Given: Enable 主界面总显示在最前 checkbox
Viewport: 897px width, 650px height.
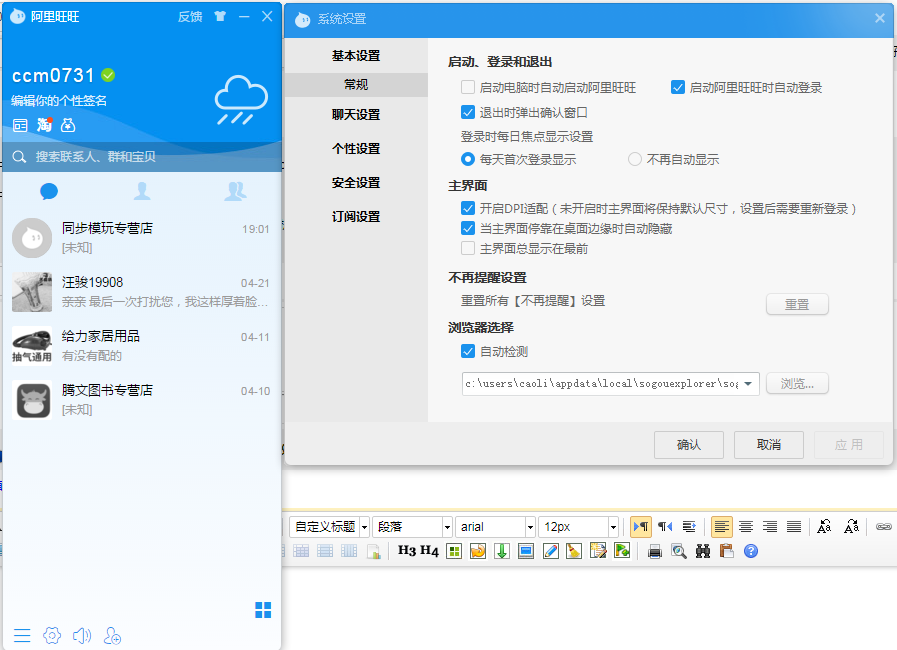Looking at the screenshot, I should pyautogui.click(x=468, y=248).
